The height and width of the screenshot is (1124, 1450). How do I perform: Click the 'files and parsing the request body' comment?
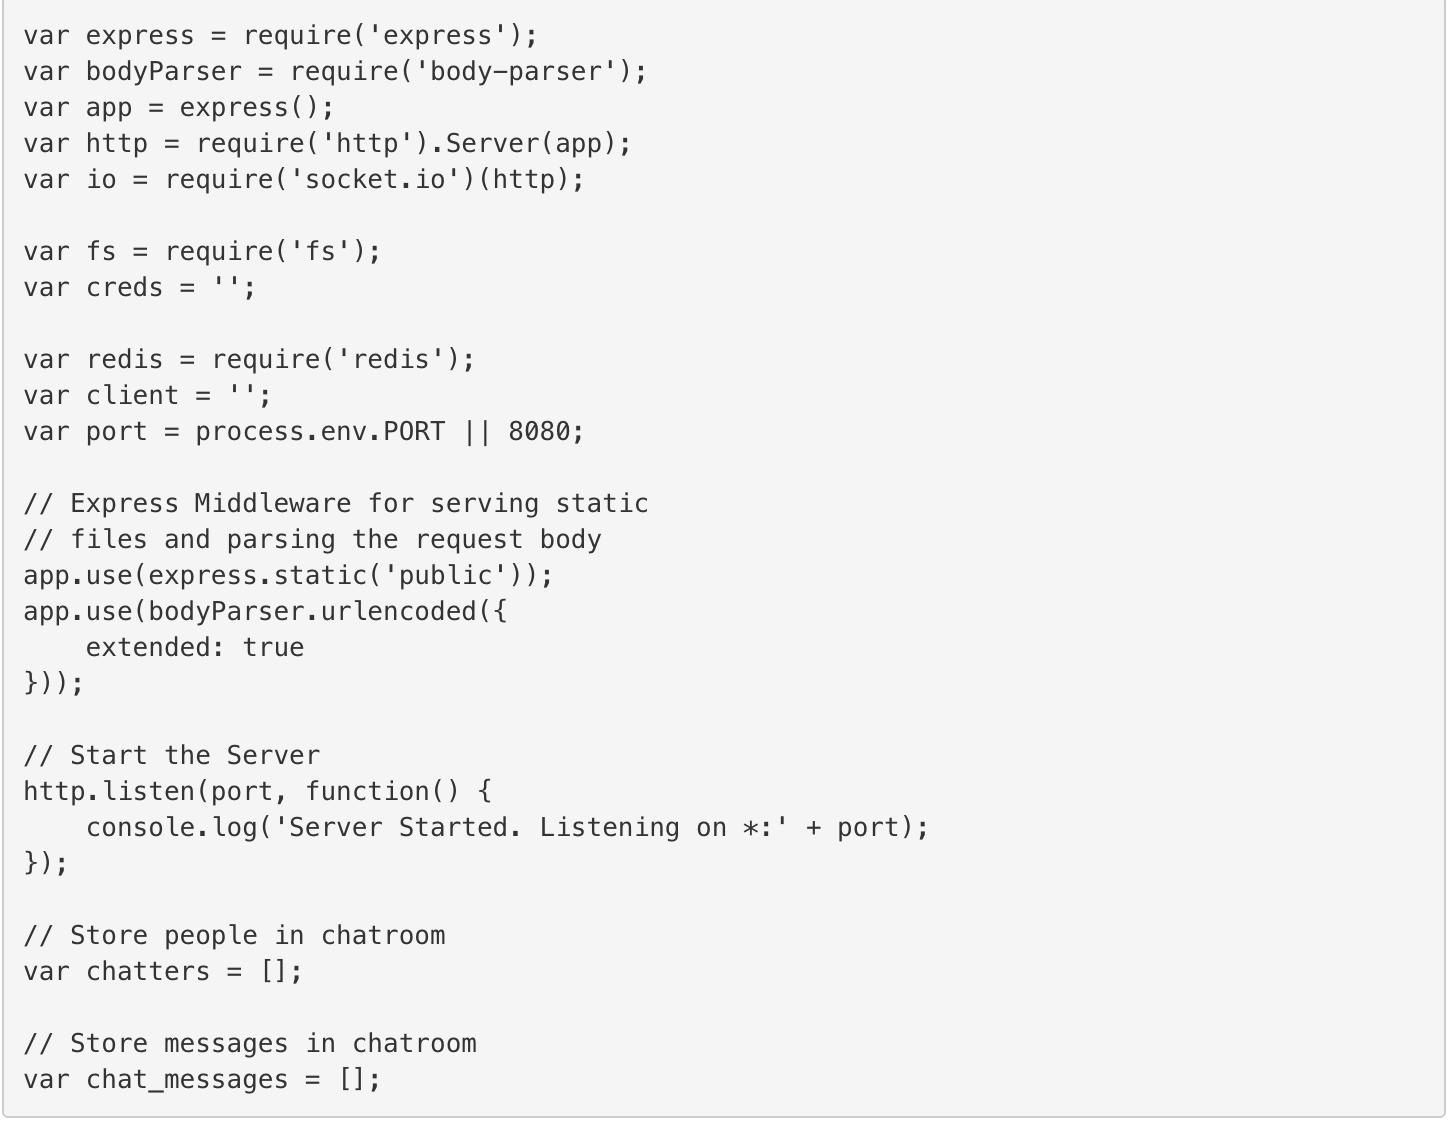[x=312, y=540]
